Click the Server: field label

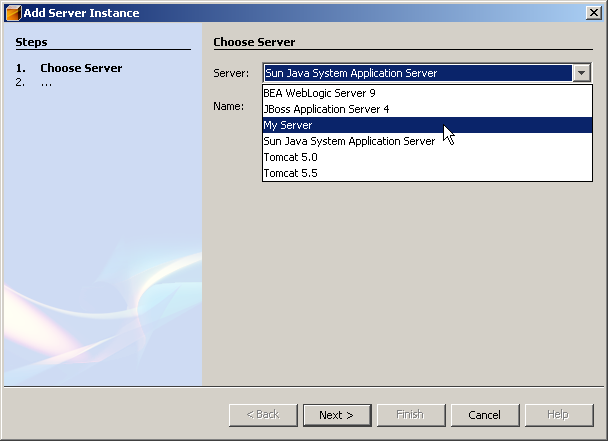click(x=231, y=73)
